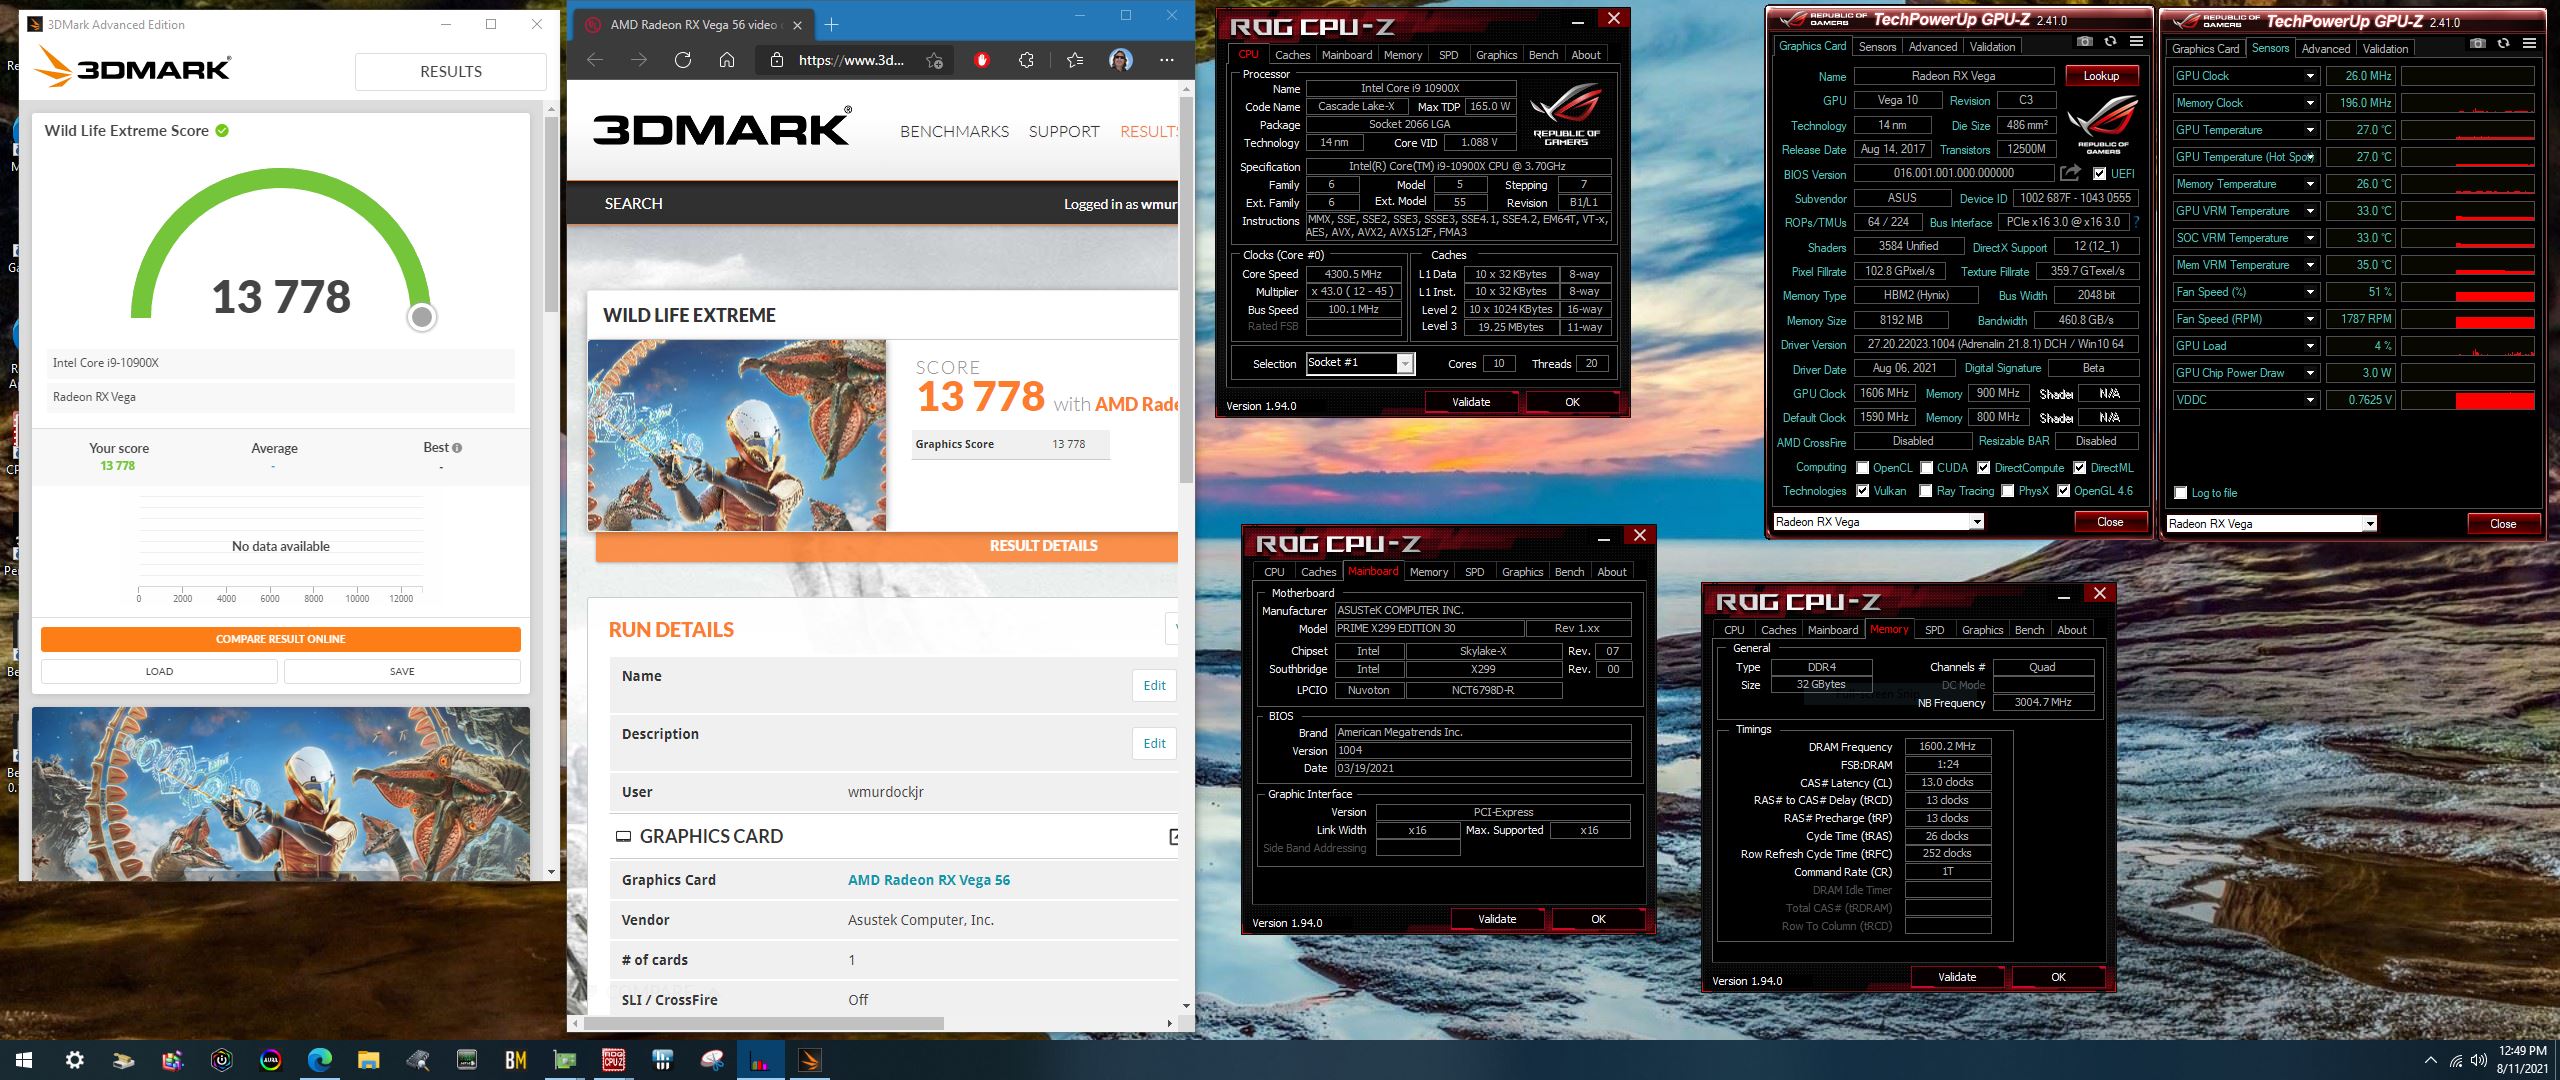Open Memory Clock sensor dropdown

coord(2309,103)
